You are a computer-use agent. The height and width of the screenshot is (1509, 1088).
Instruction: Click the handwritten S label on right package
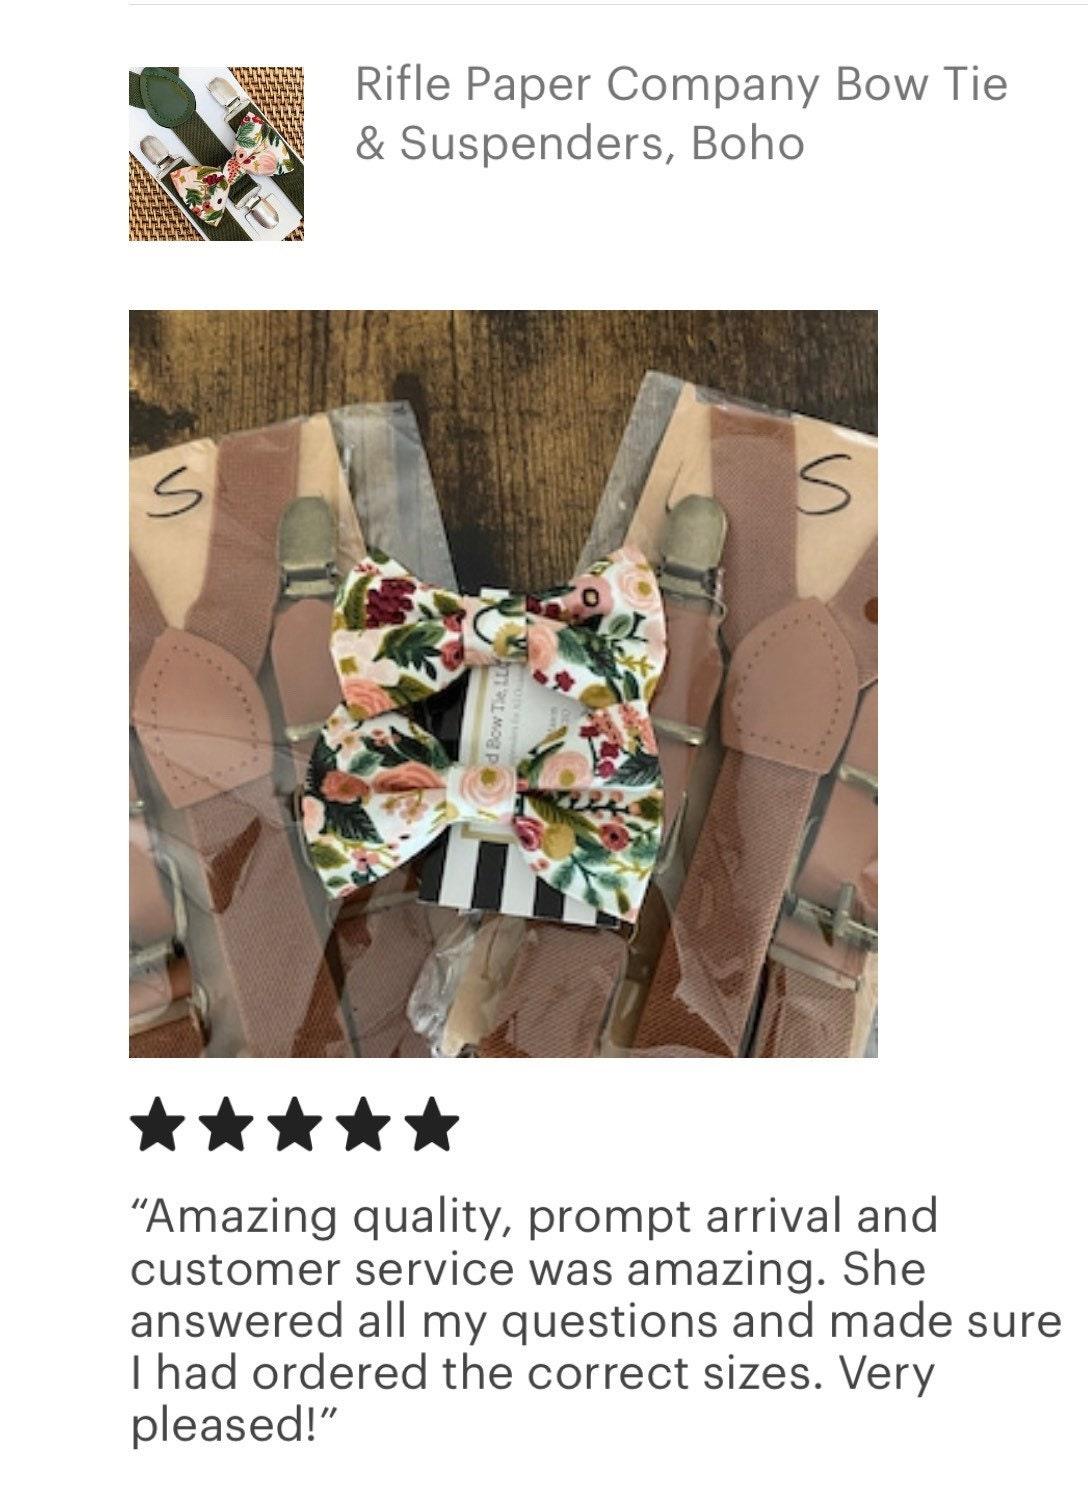[828, 486]
